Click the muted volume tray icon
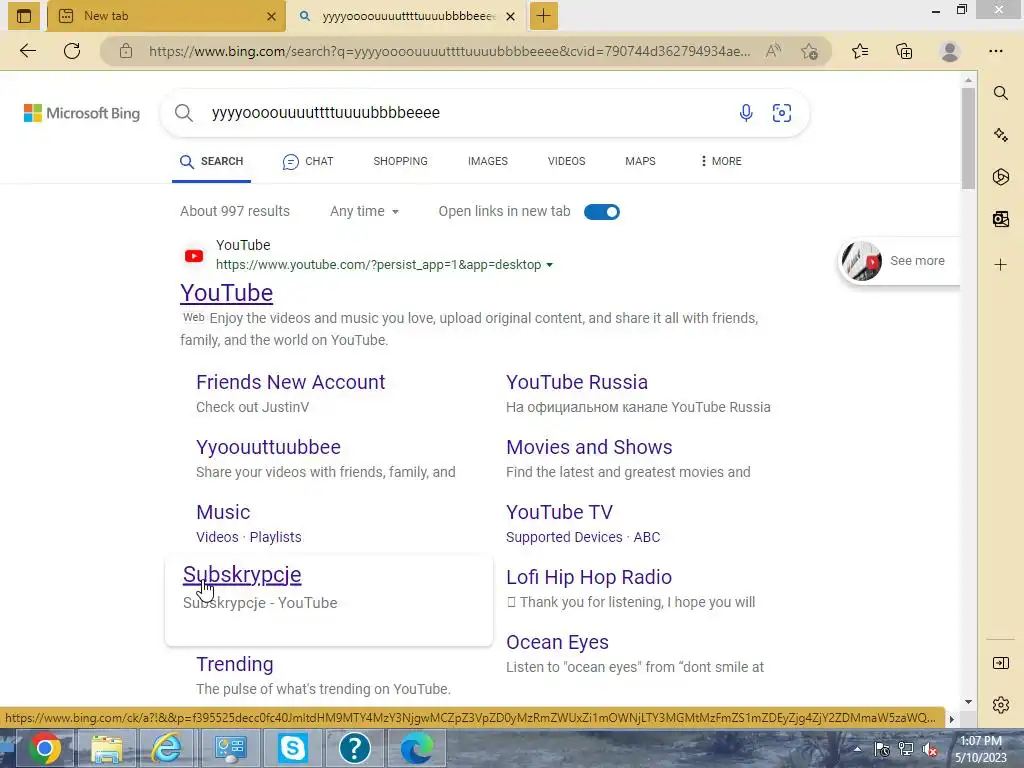Image resolution: width=1024 pixels, height=768 pixels. coord(930,750)
